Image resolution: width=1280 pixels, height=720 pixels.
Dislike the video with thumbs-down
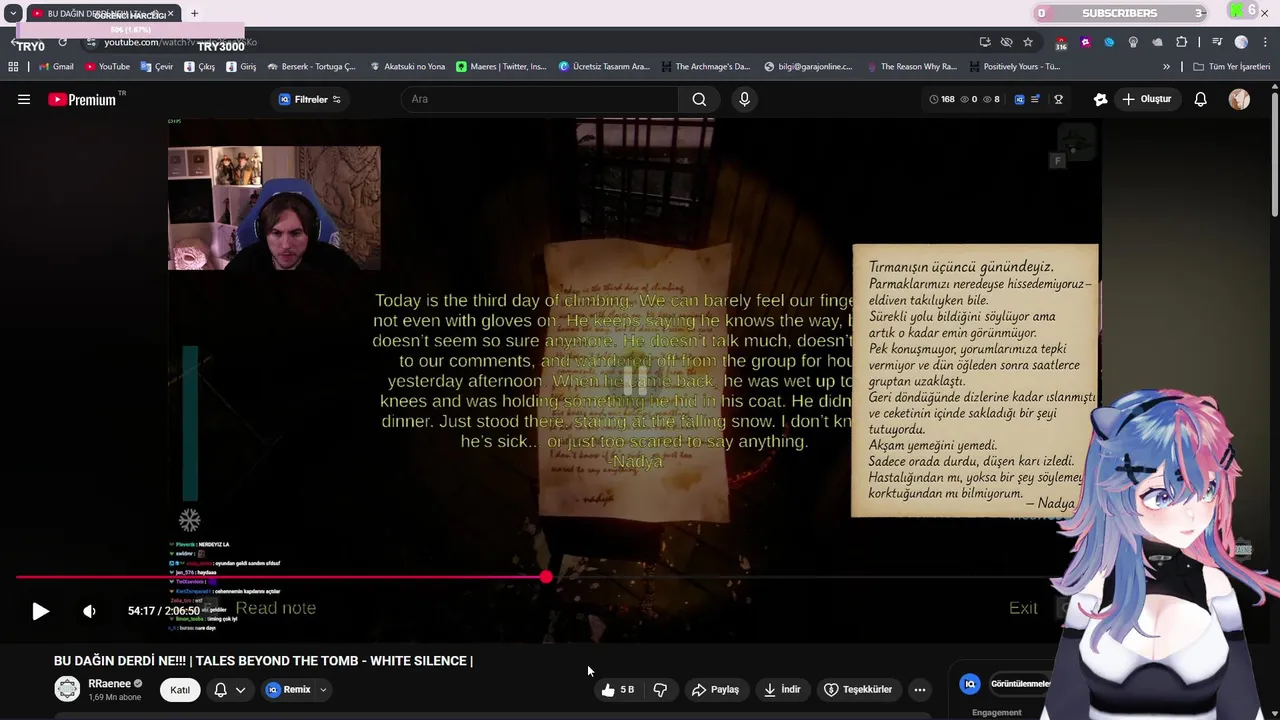point(660,690)
